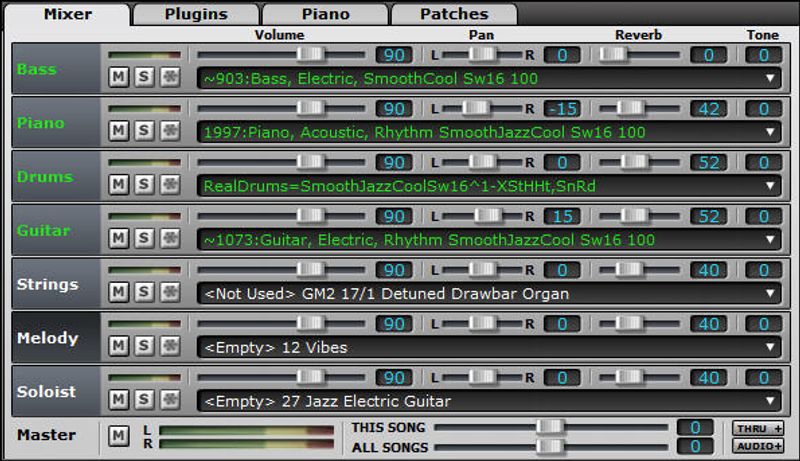The width and height of the screenshot is (800, 461).
Task: Click the Piano reverb value 42
Action: (x=709, y=109)
